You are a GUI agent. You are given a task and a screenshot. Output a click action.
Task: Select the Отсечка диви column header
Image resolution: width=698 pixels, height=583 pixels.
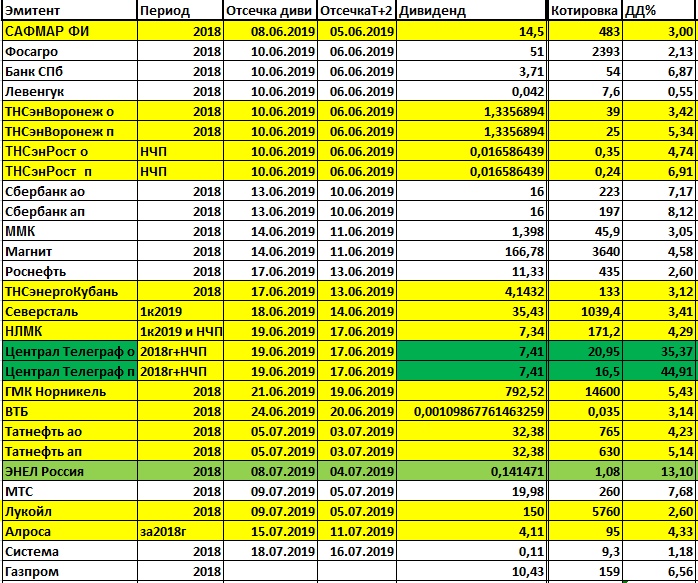pyautogui.click(x=270, y=11)
